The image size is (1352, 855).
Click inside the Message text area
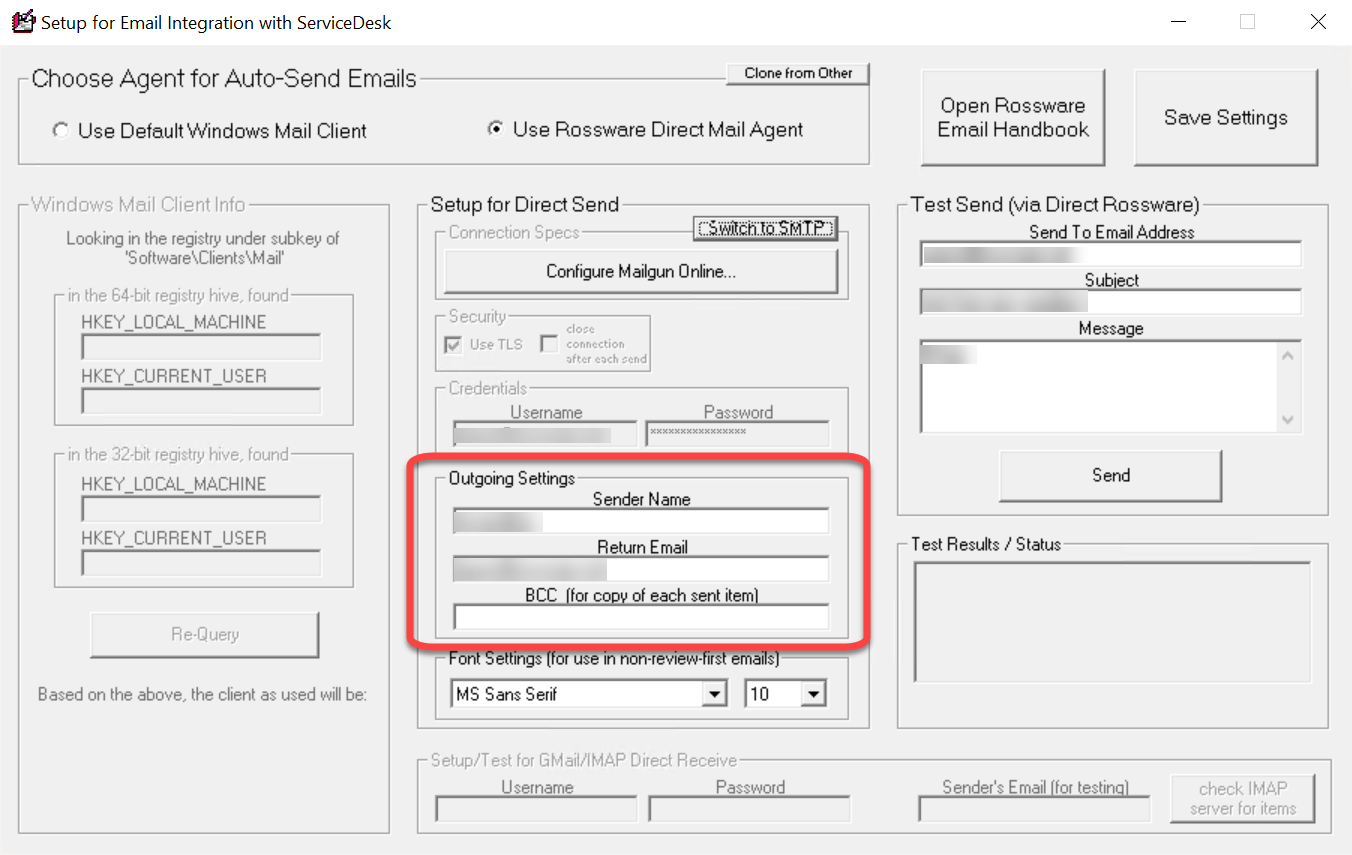(1100, 386)
